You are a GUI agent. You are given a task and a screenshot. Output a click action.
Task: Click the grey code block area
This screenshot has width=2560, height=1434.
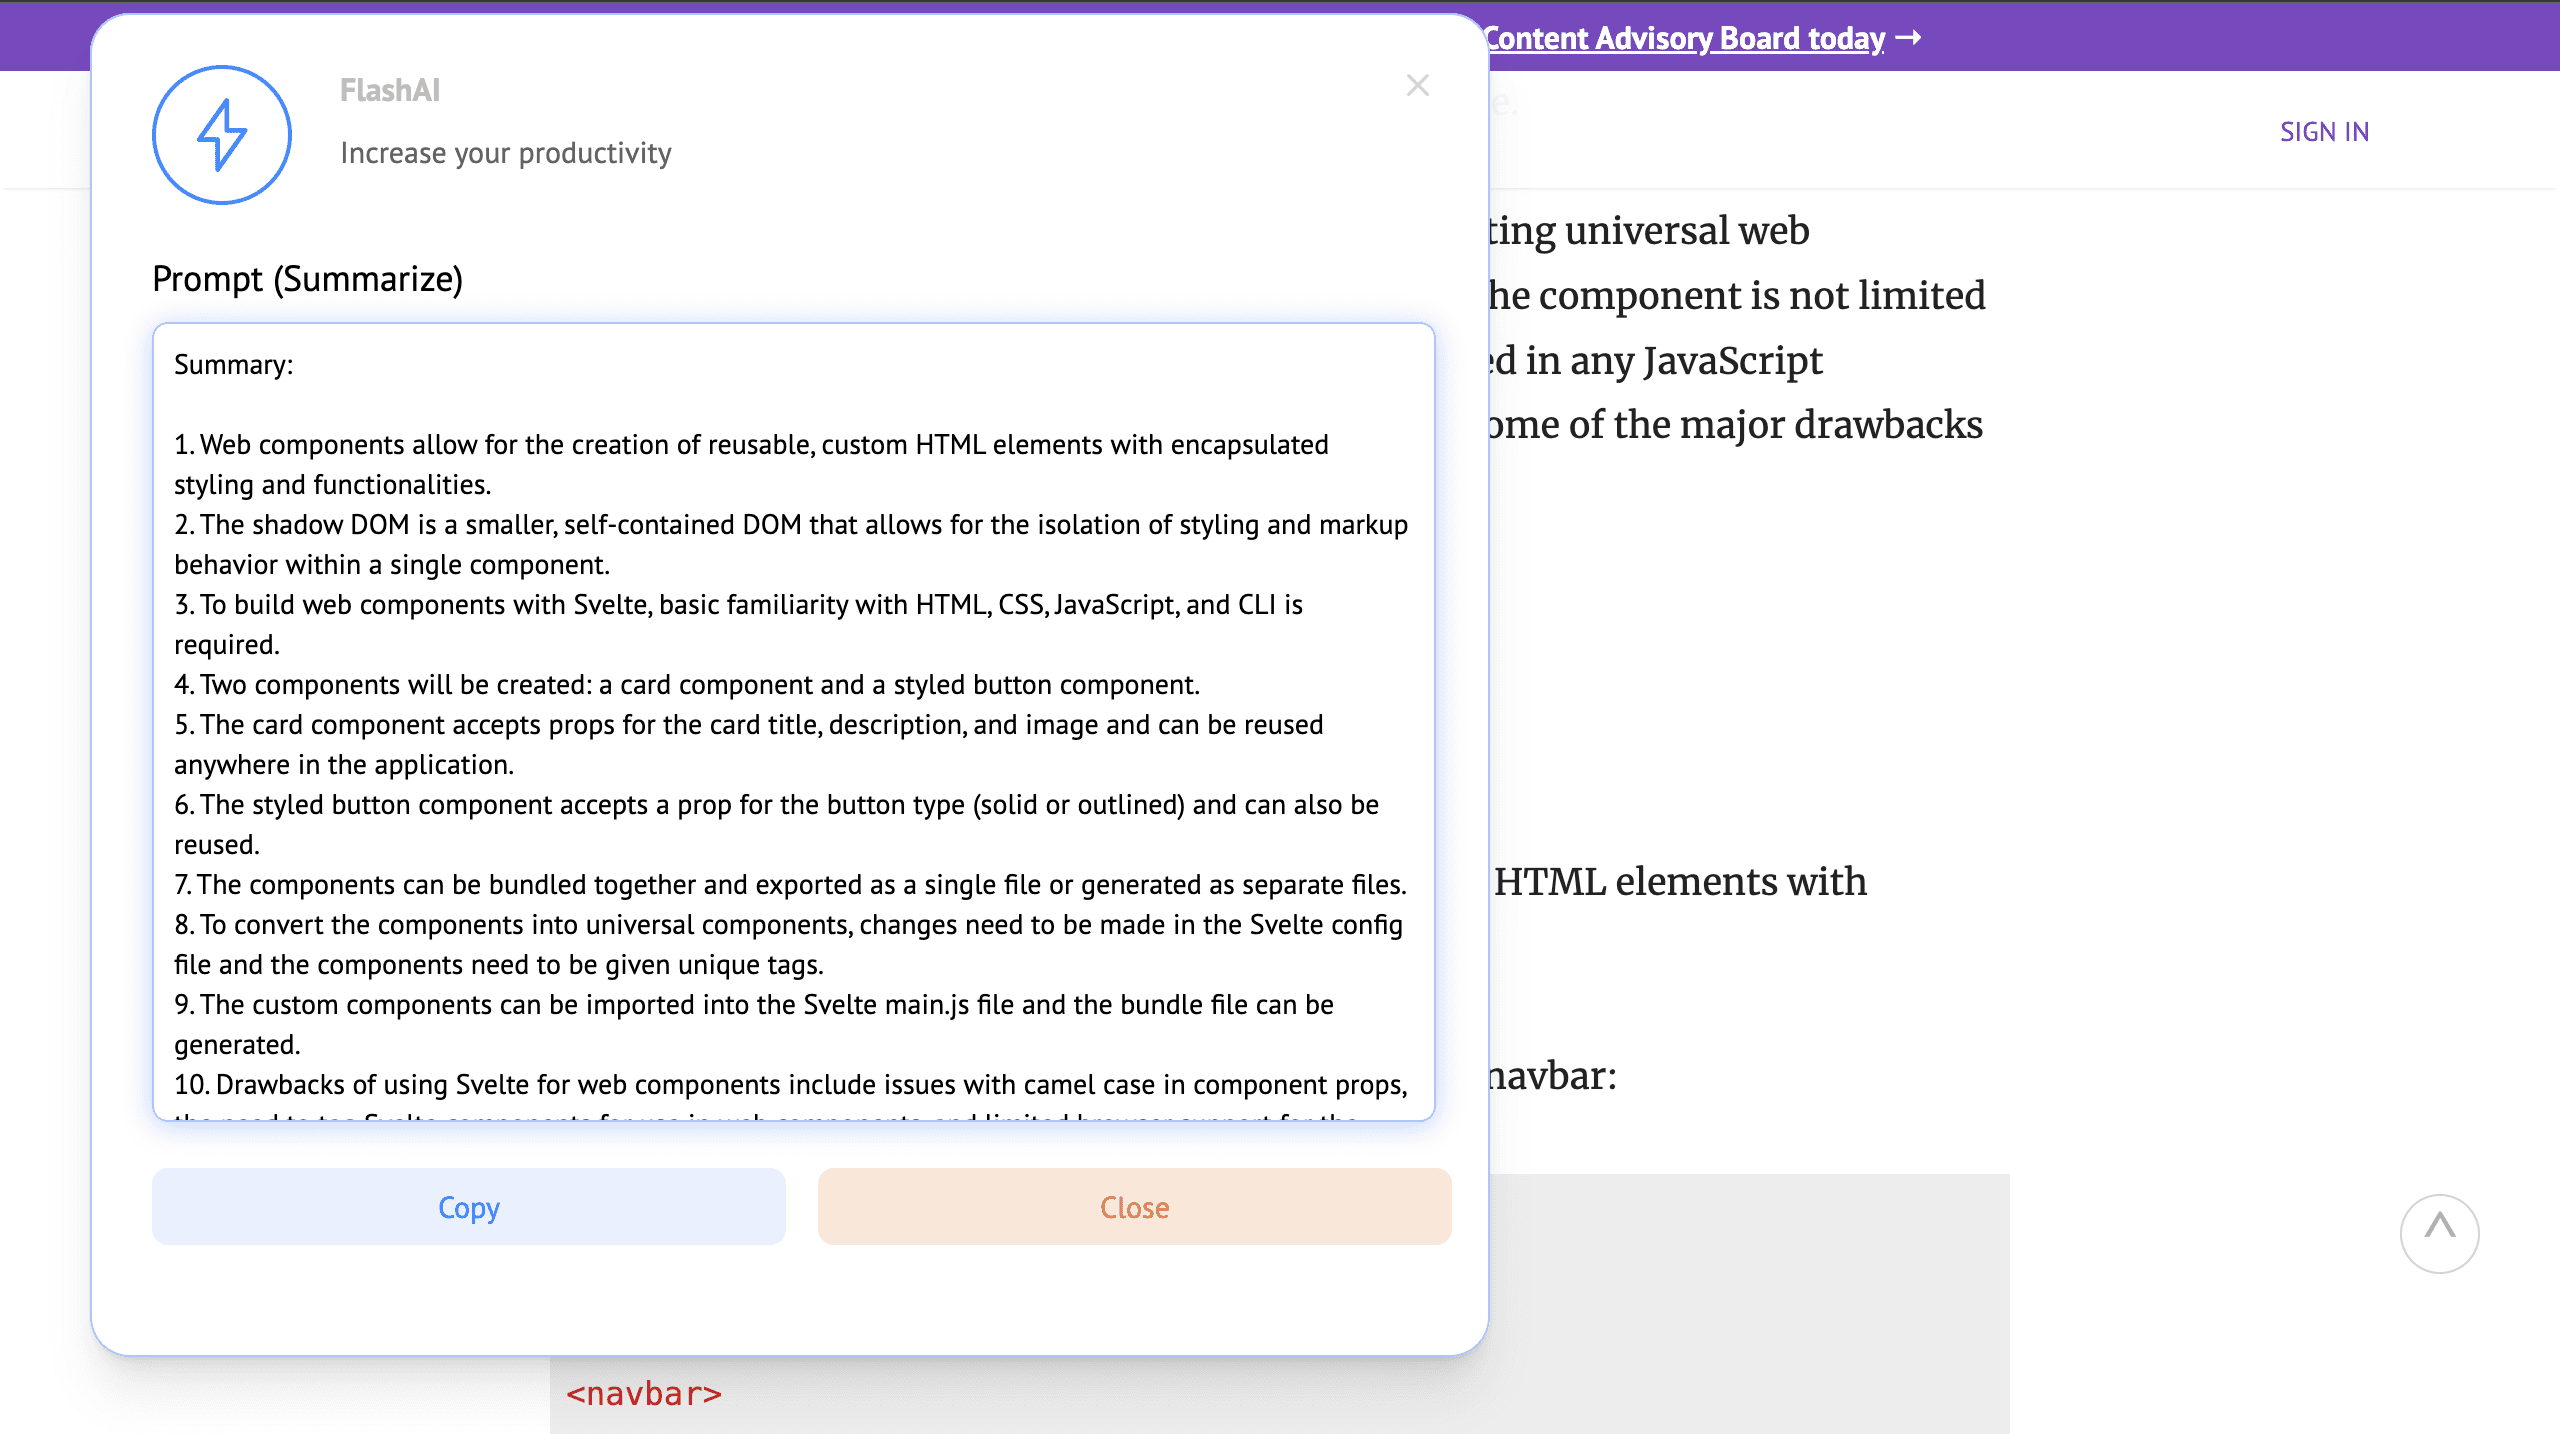pos(1750,1300)
